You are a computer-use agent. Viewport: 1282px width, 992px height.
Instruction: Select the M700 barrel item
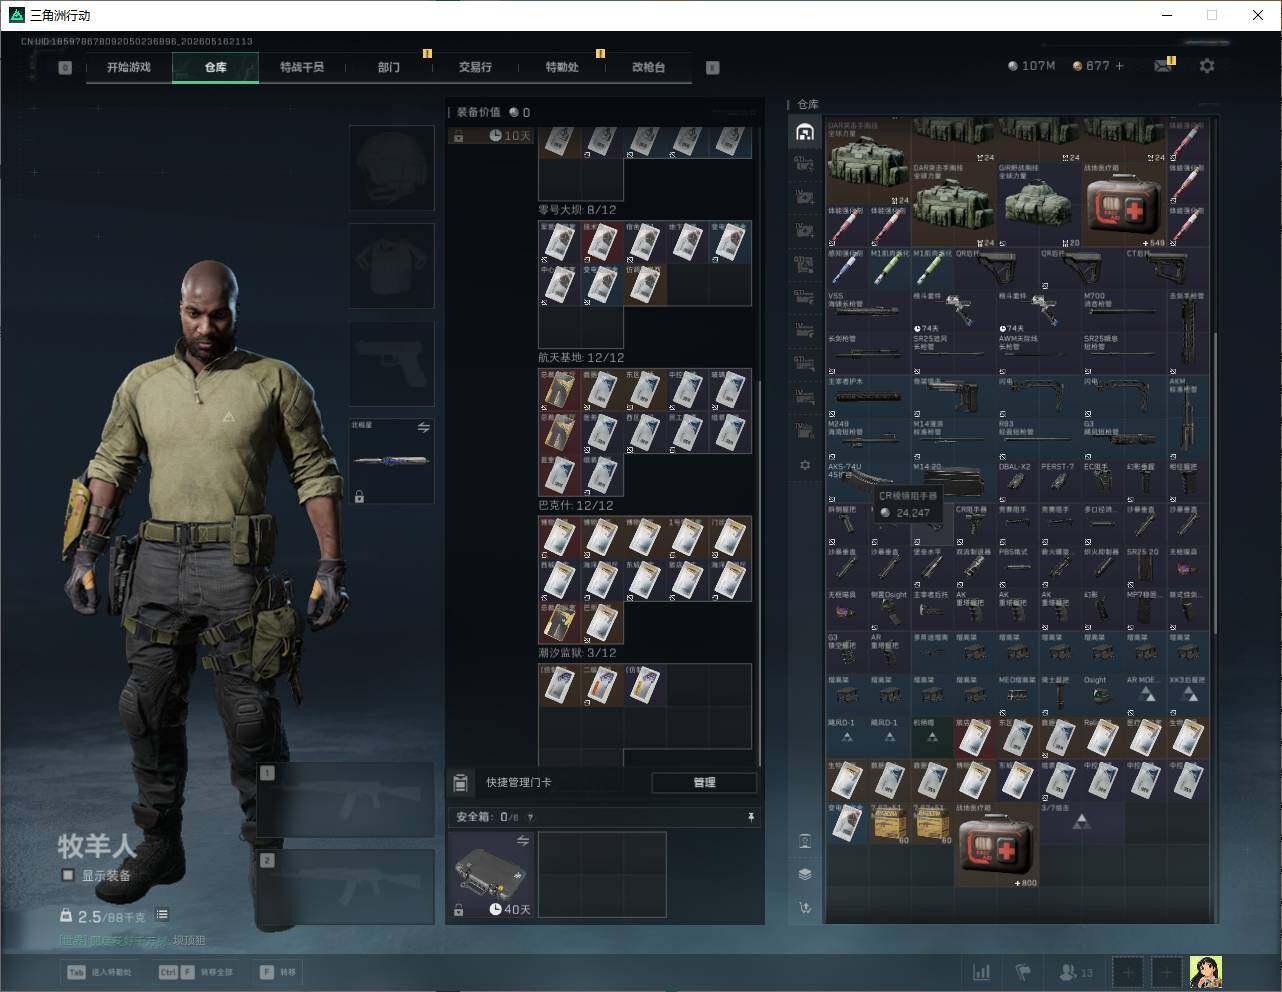point(1124,310)
